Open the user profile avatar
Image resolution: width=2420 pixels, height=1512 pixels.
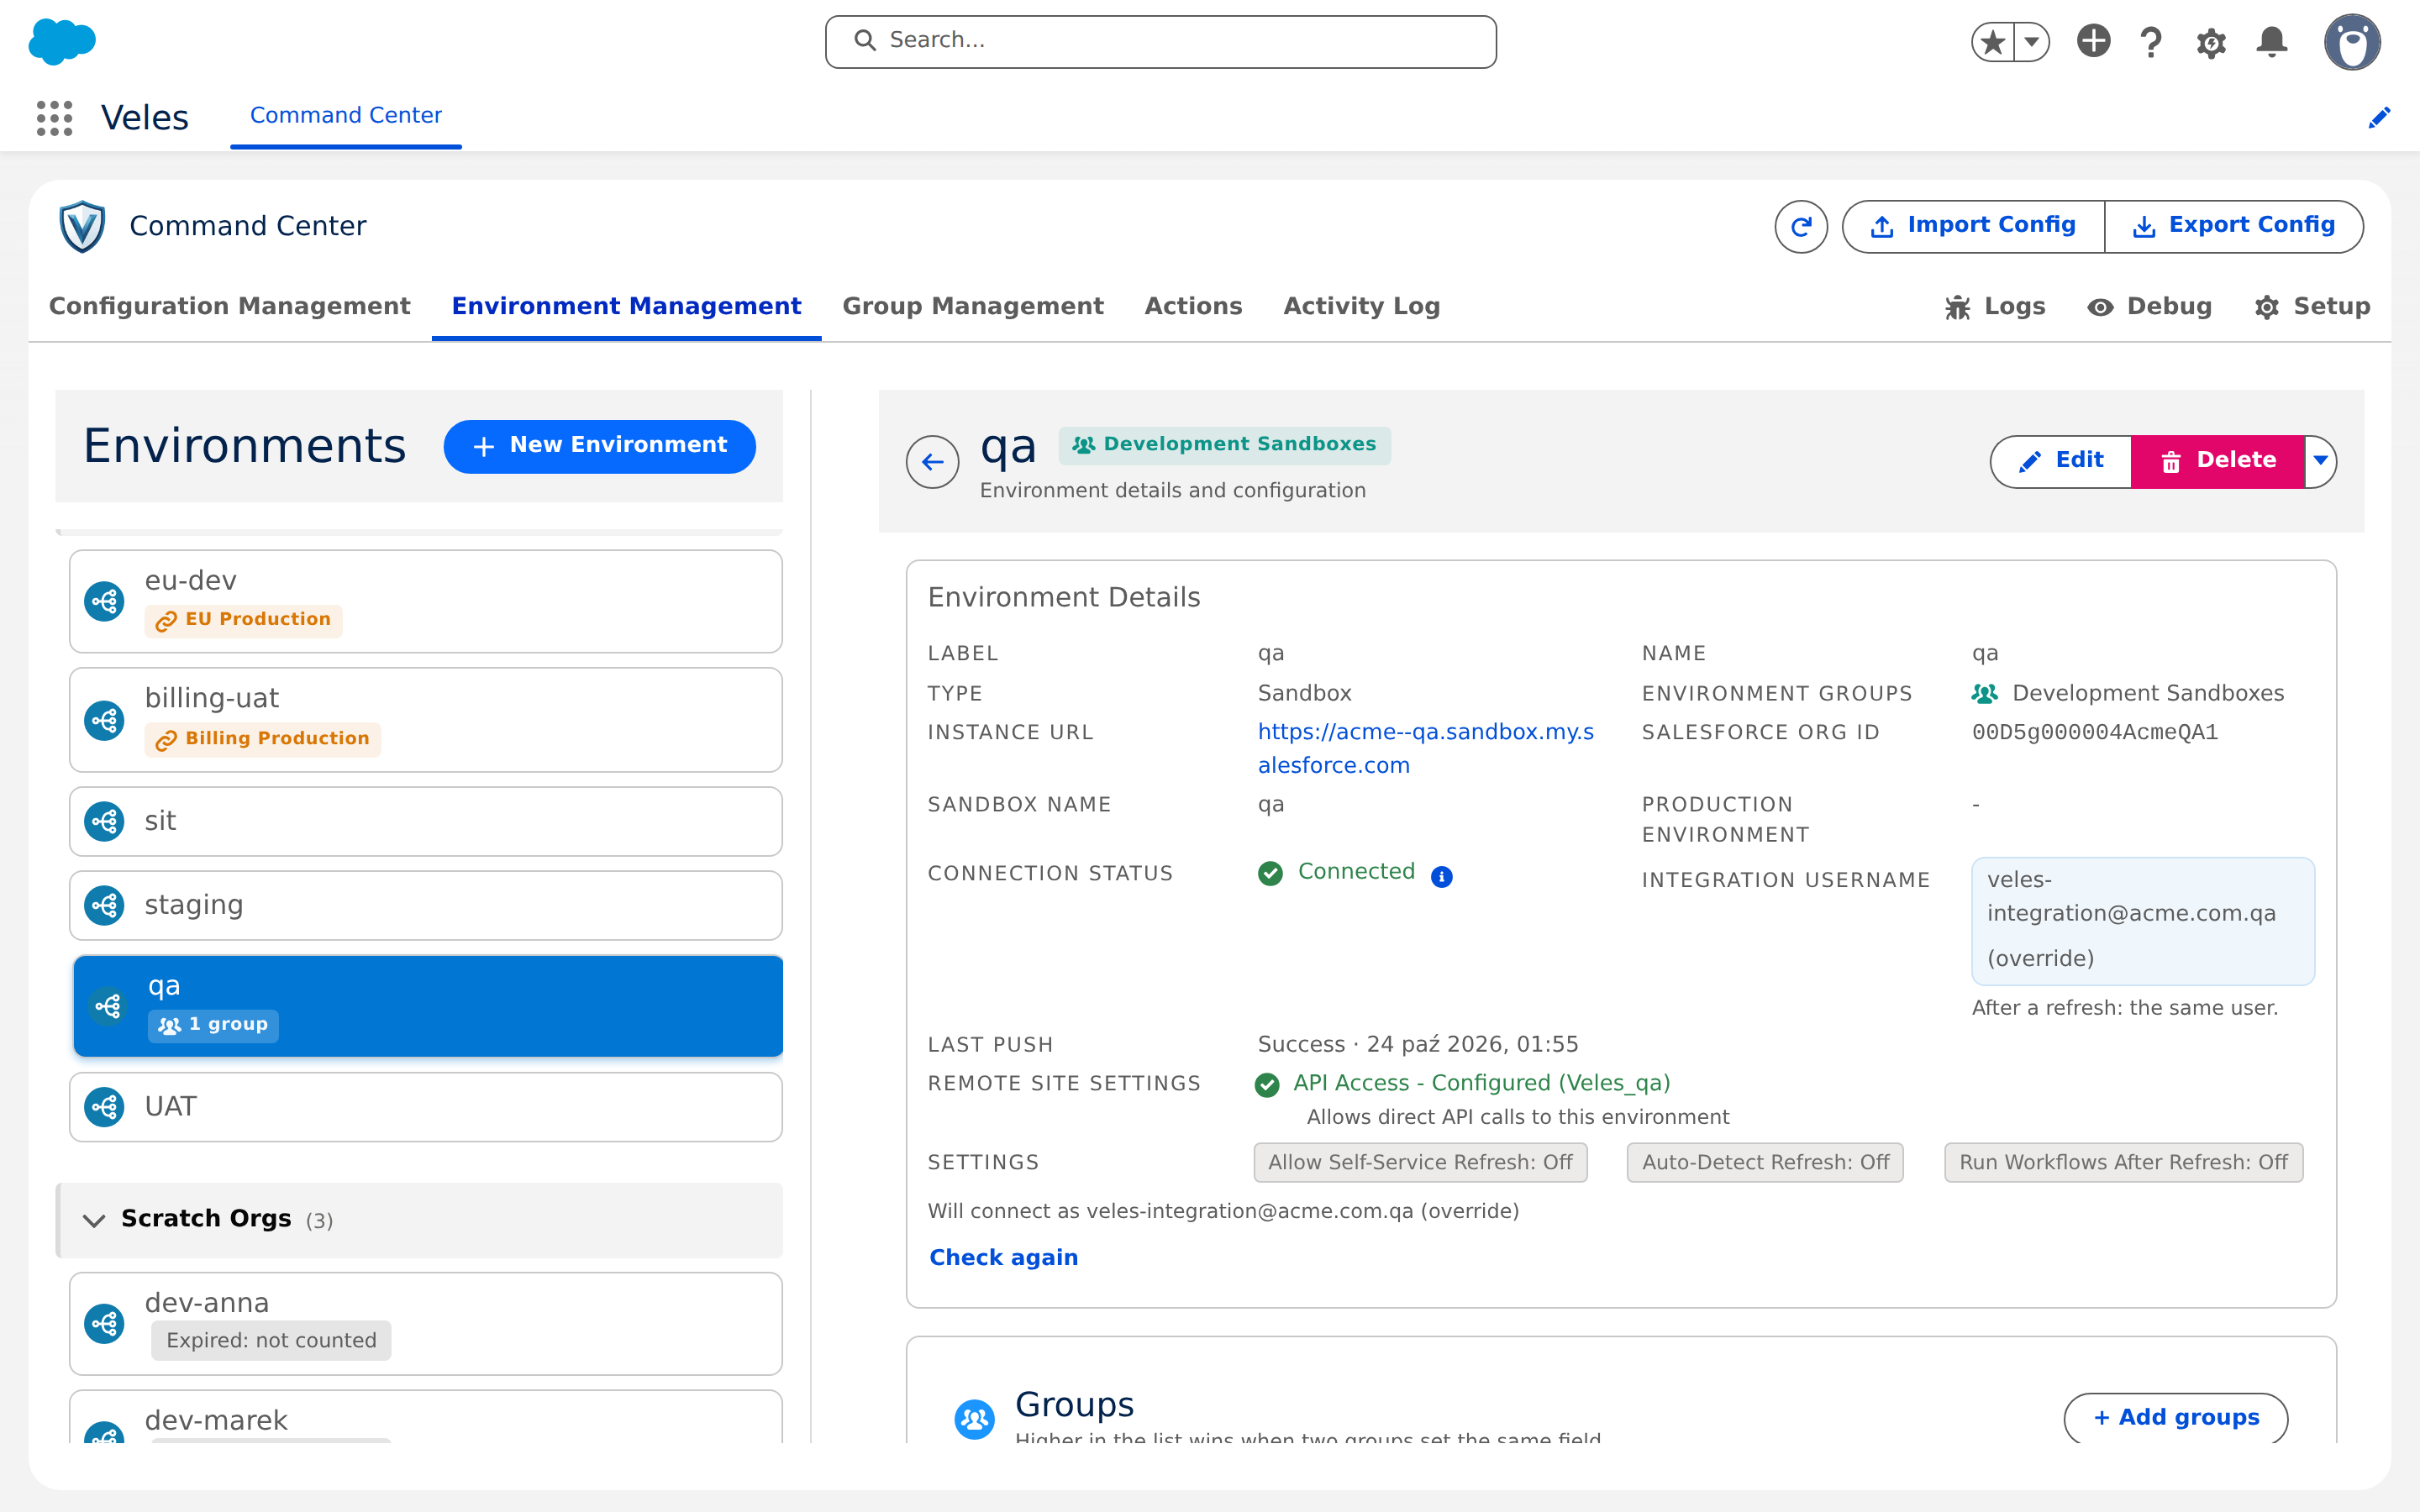click(2352, 42)
